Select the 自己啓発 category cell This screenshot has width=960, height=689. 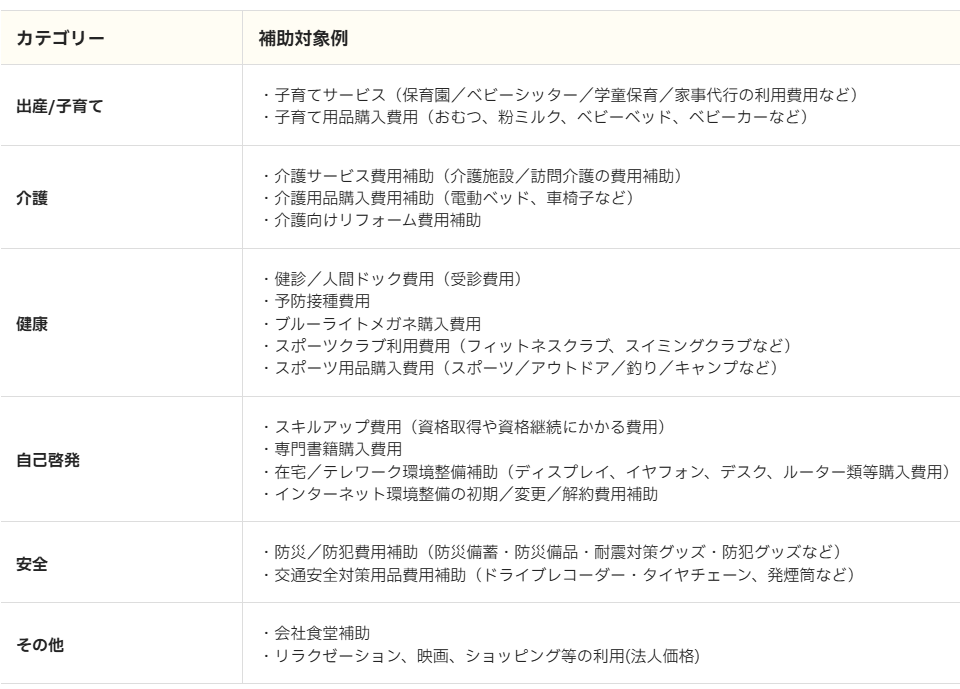[46, 459]
